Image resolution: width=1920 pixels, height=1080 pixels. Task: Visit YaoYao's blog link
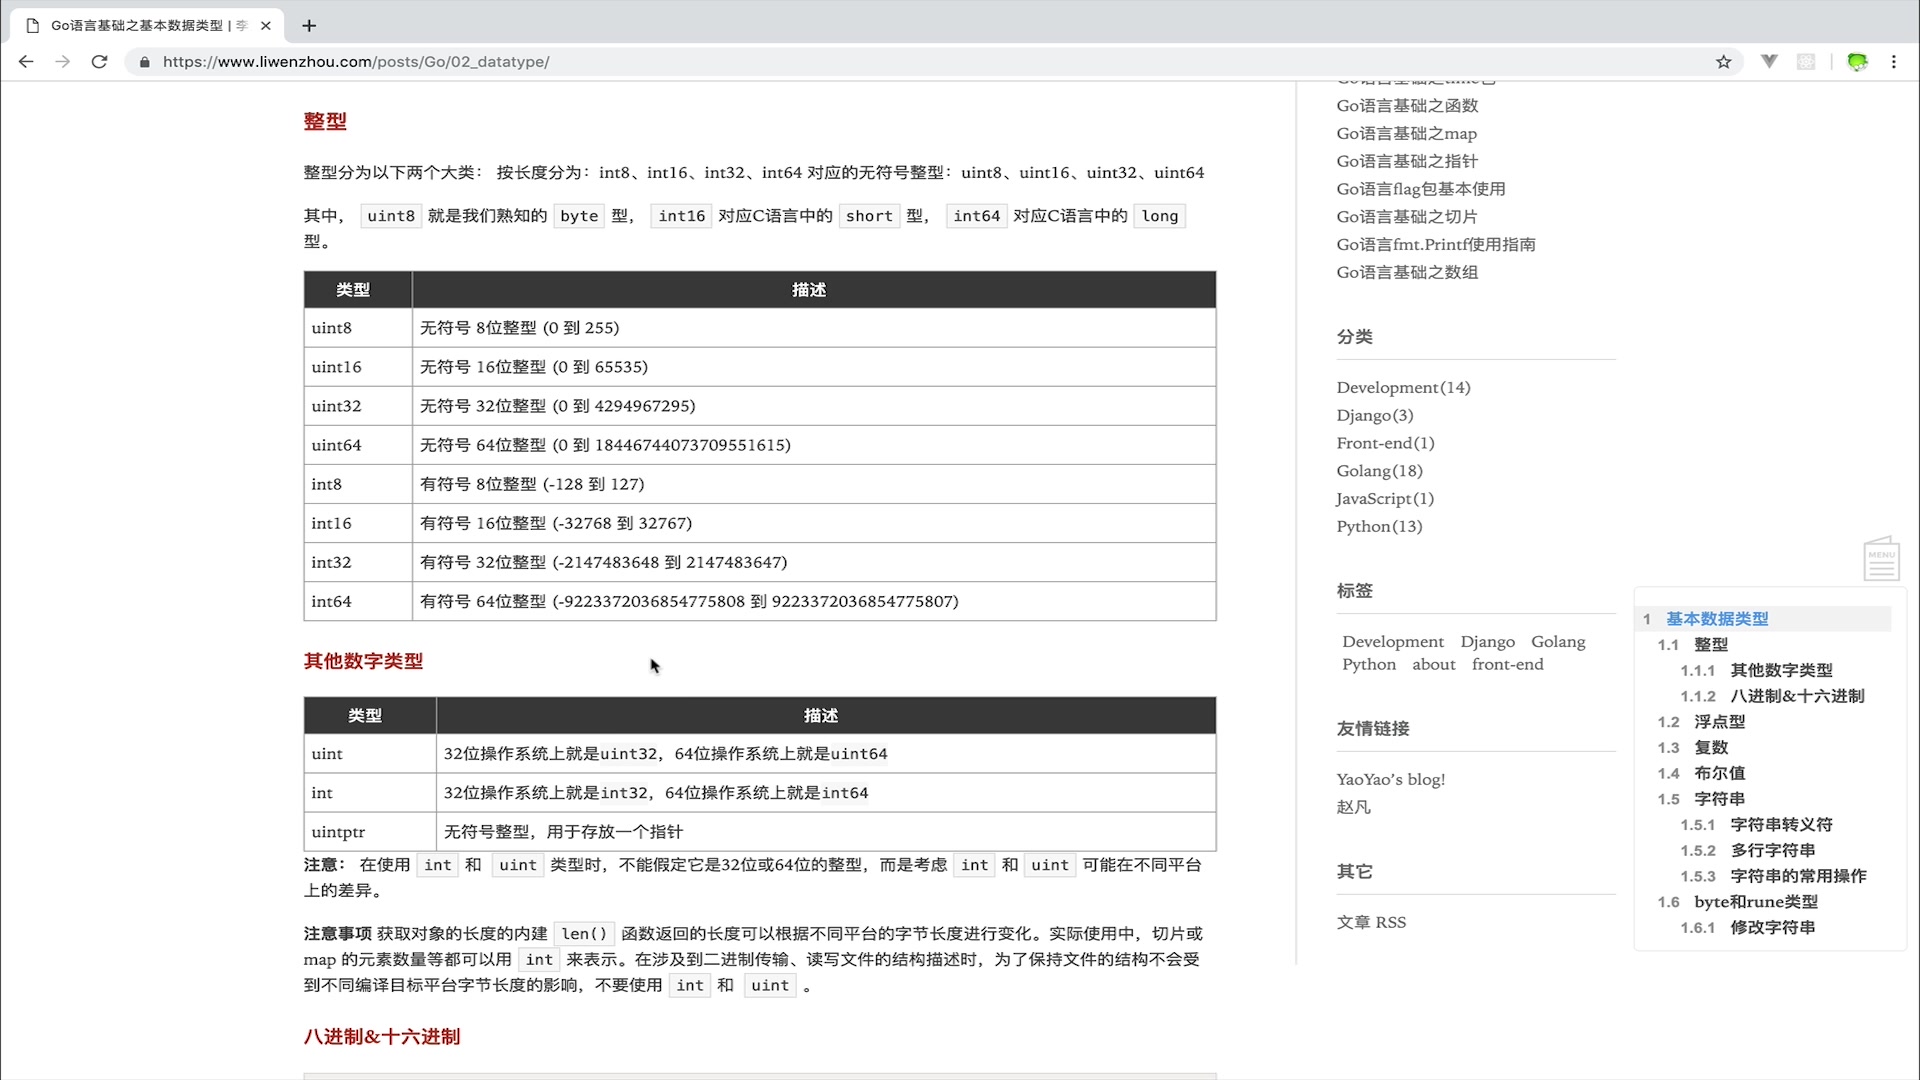(x=1390, y=778)
